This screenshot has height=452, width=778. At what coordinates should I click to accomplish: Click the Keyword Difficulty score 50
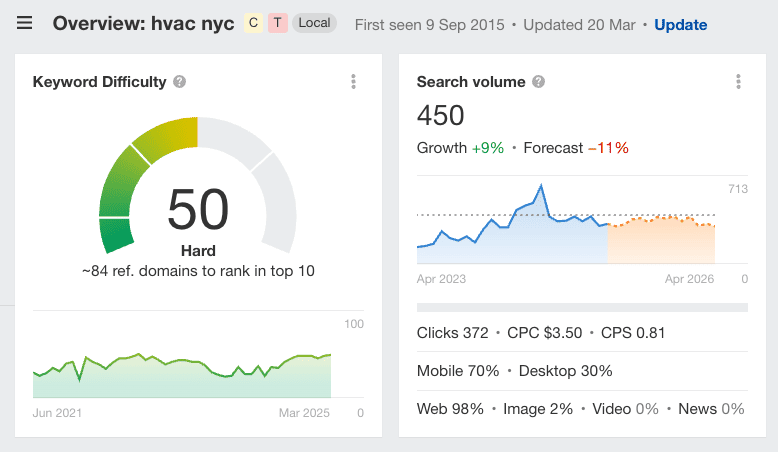pyautogui.click(x=198, y=210)
